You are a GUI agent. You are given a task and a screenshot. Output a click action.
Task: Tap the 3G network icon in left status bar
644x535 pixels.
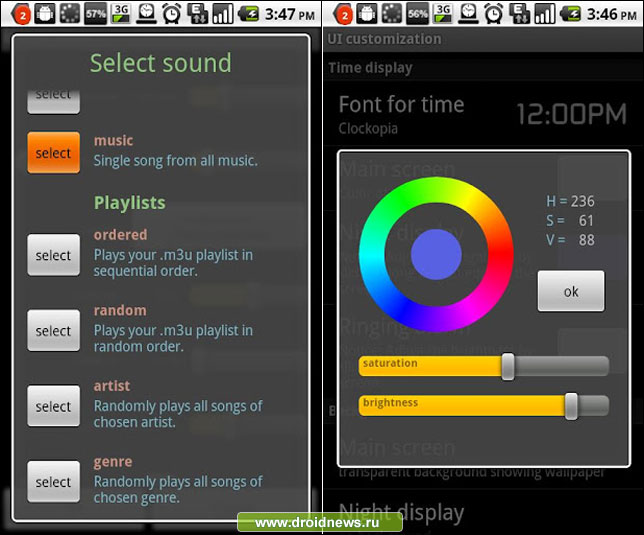point(121,14)
